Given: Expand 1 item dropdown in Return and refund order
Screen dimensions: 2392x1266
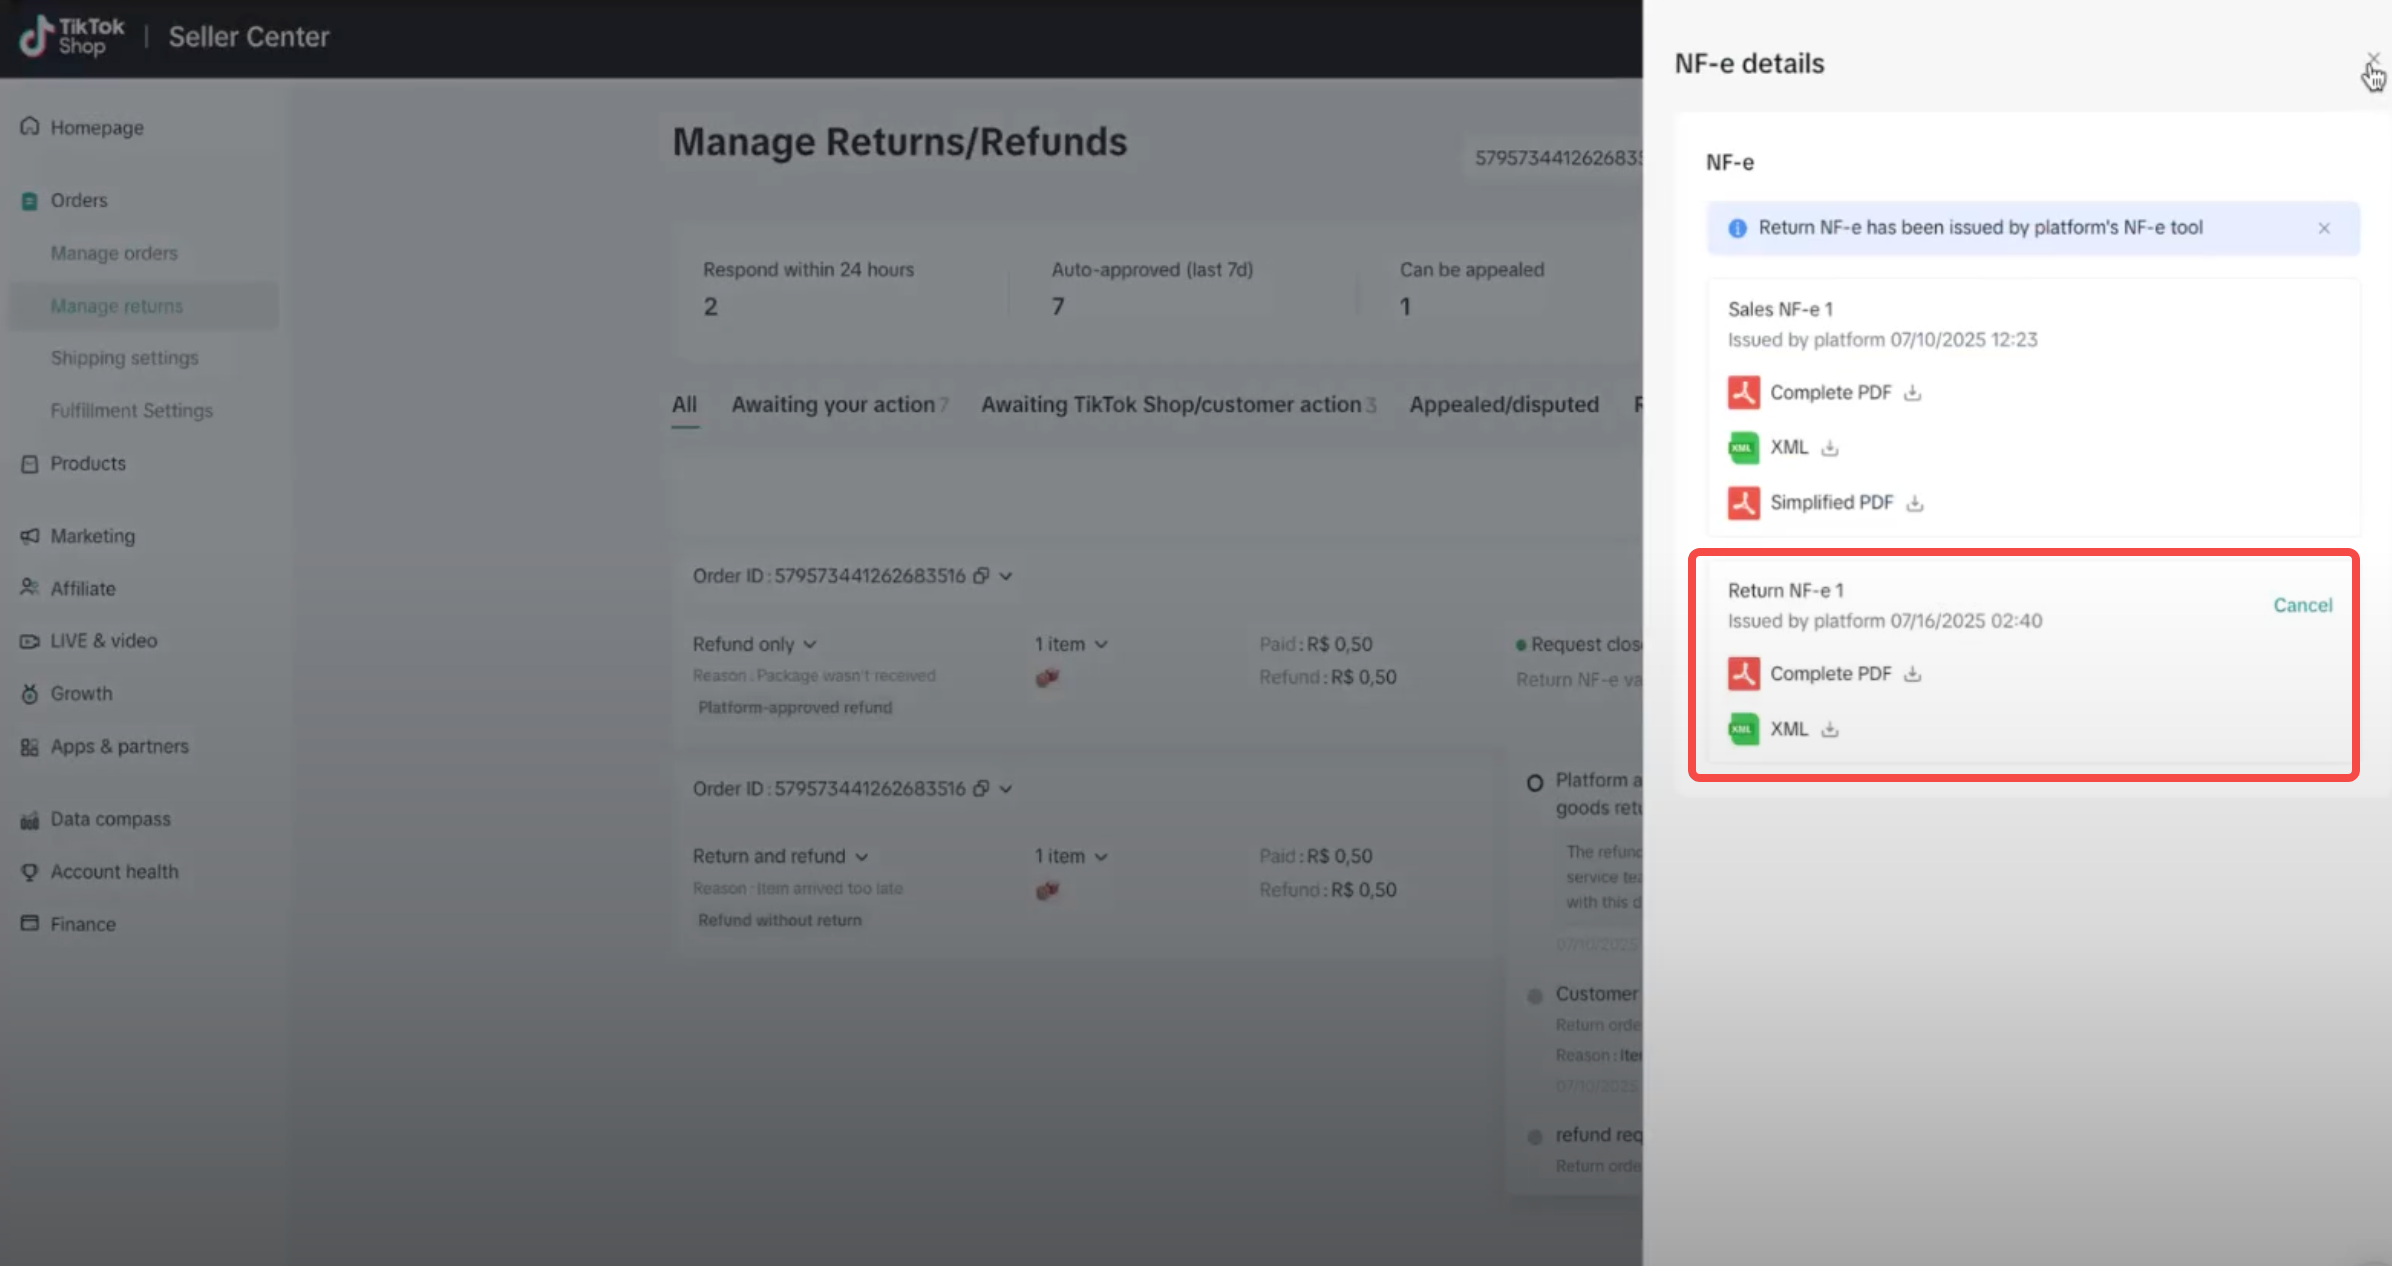Looking at the screenshot, I should [x=1071, y=856].
